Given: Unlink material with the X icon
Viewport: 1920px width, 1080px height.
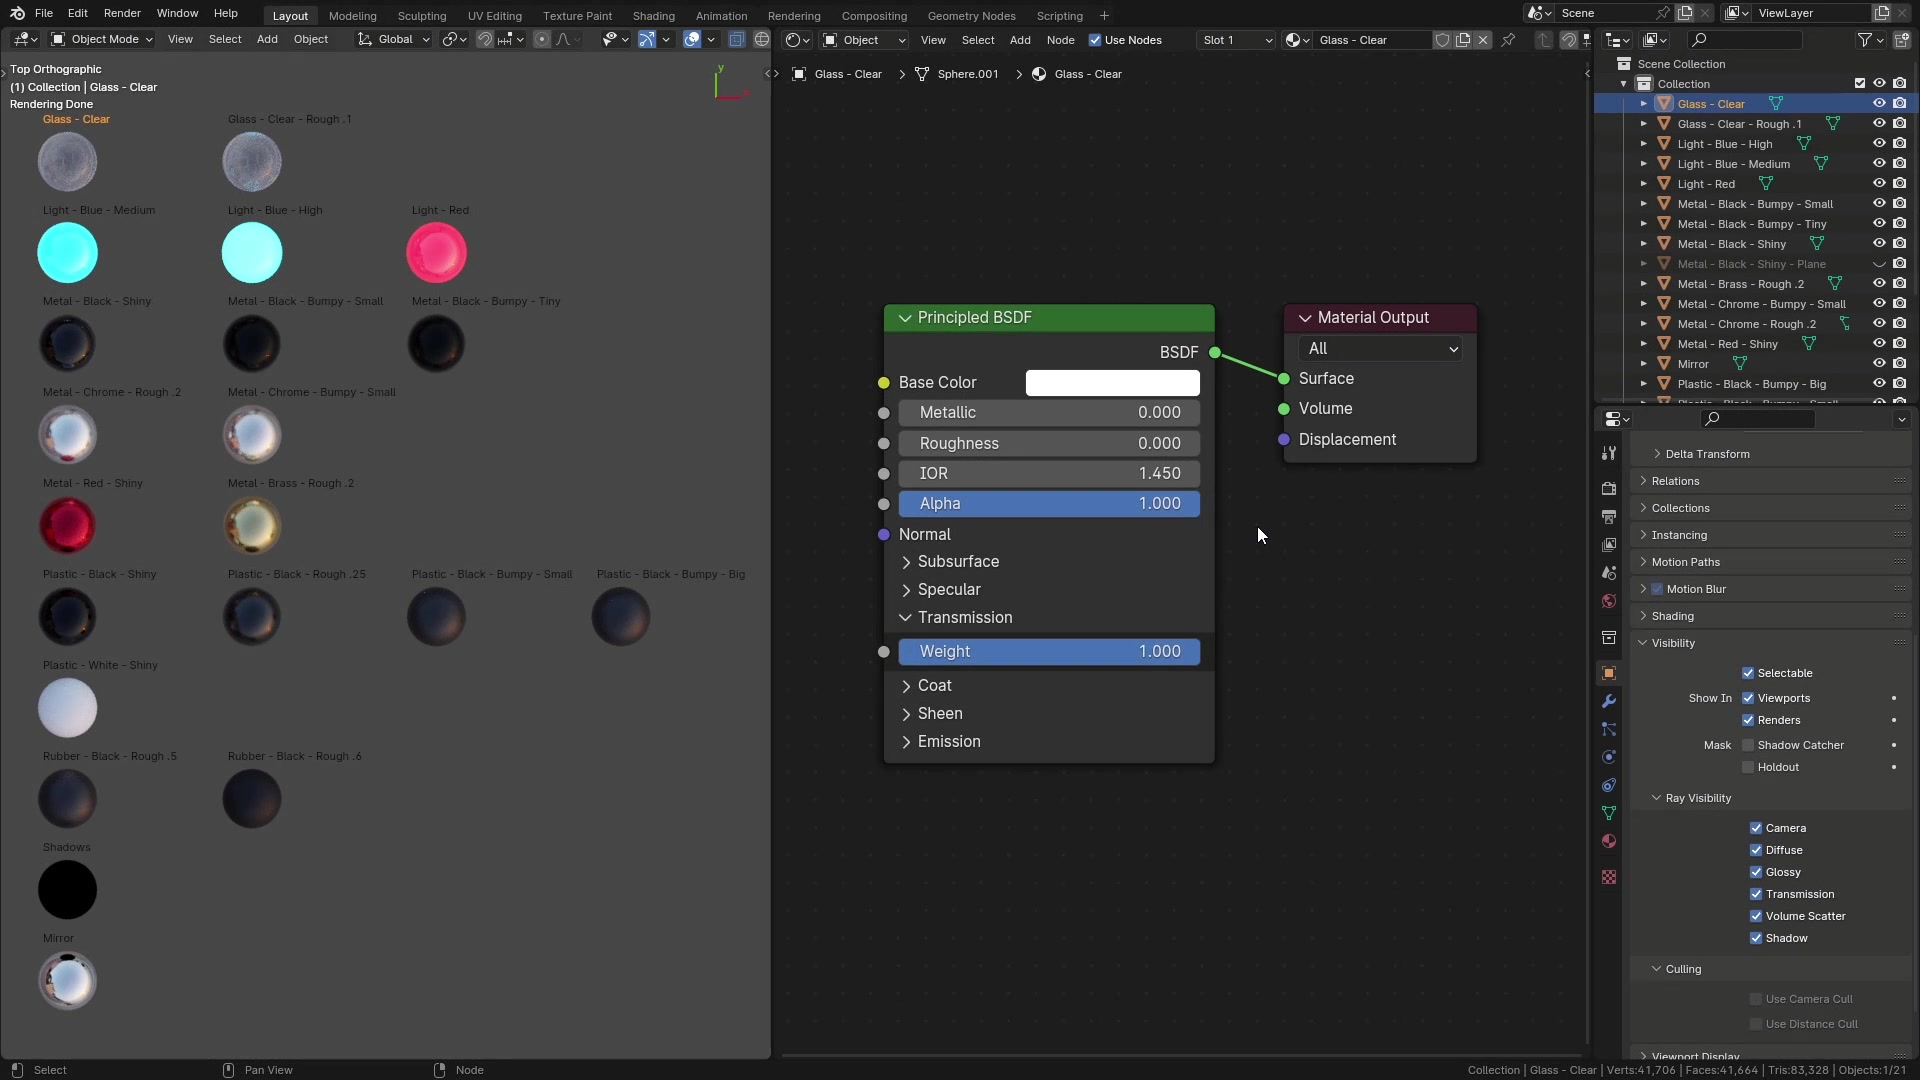Looking at the screenshot, I should coord(1483,40).
